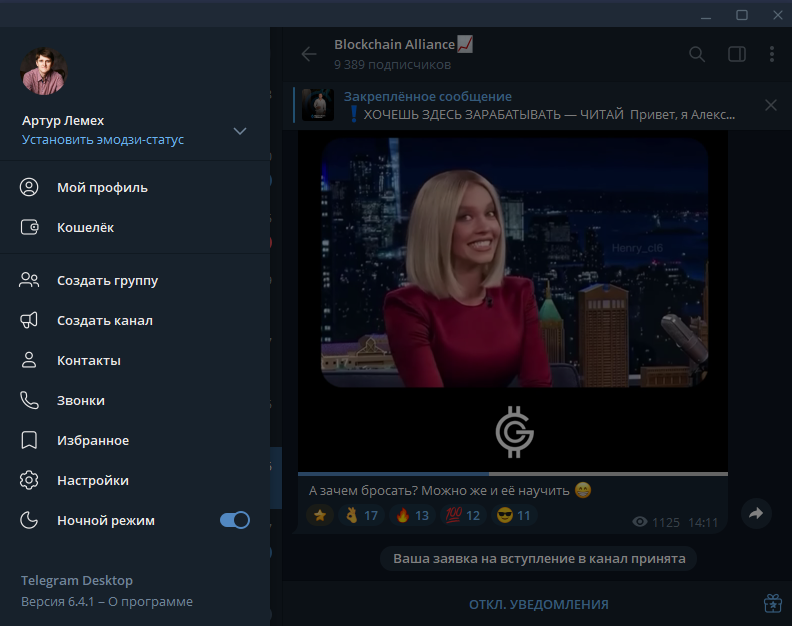Click the group people icon beside Создать группу
The image size is (792, 626).
coord(29,280)
